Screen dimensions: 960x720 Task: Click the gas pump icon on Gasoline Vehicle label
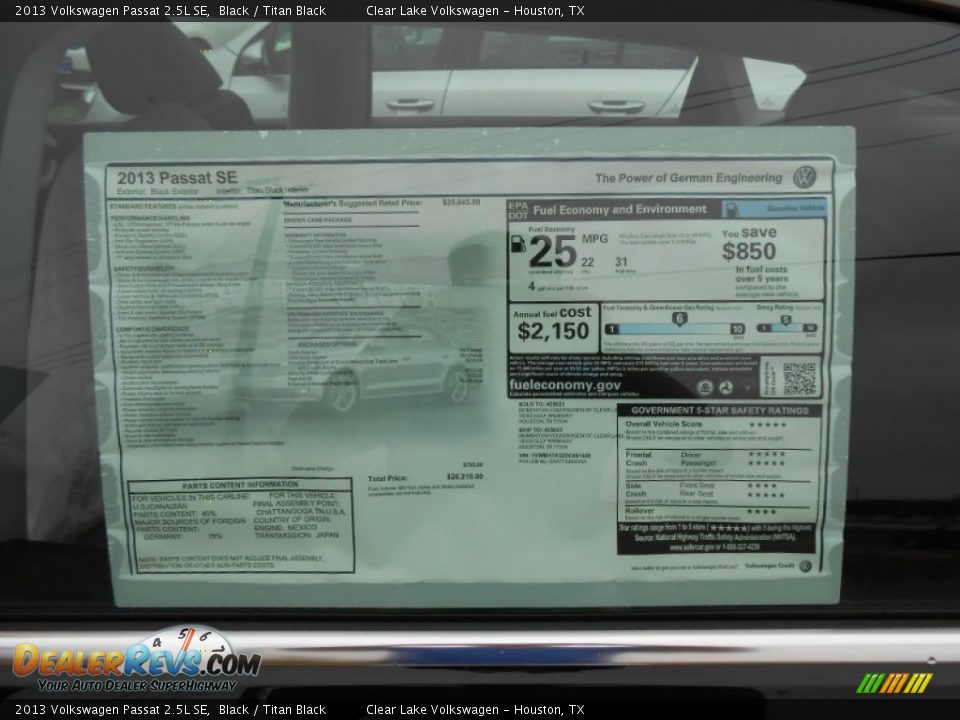pos(732,209)
